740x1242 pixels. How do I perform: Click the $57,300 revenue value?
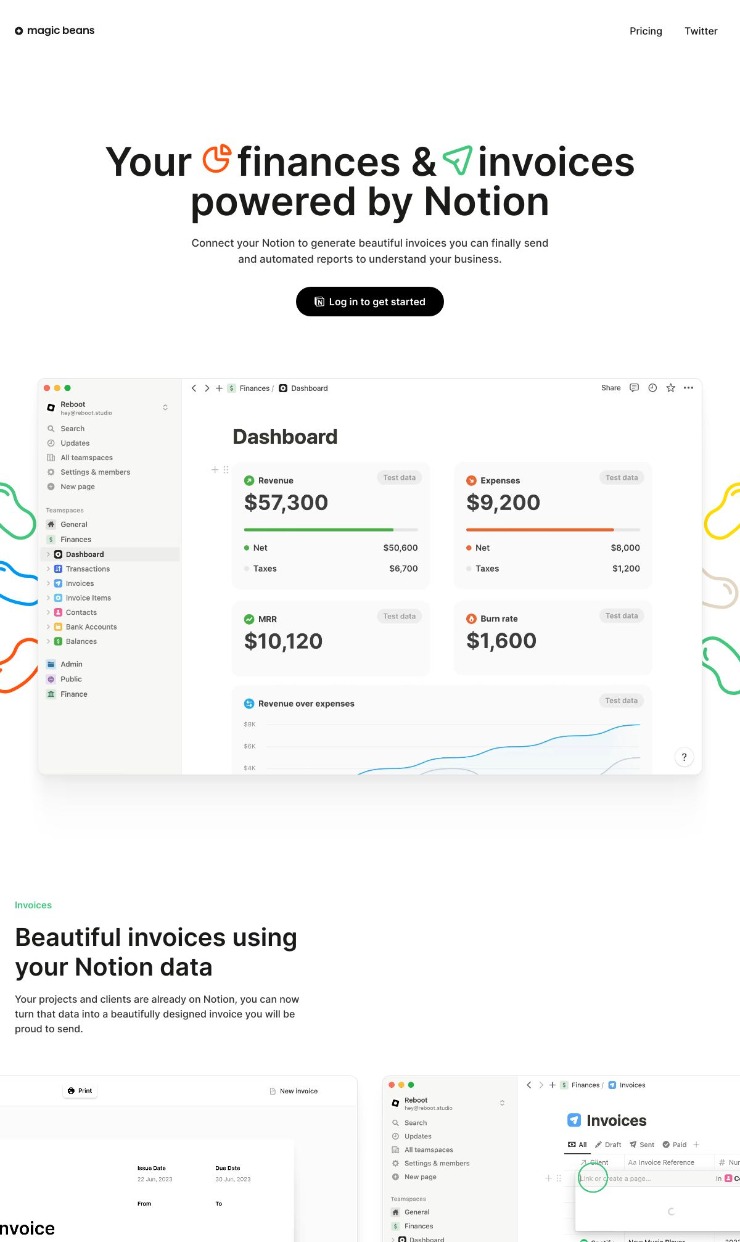(x=286, y=502)
